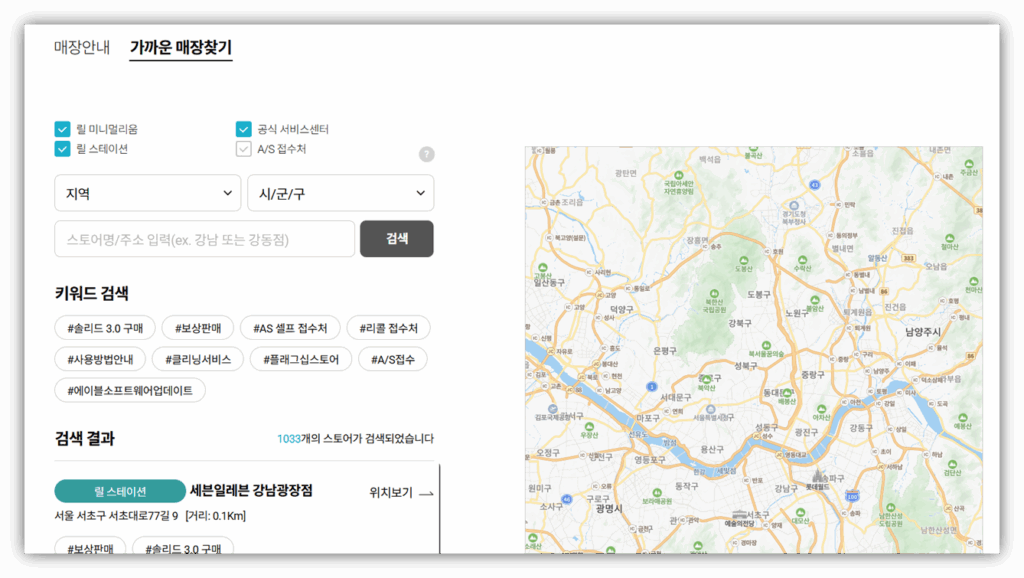This screenshot has width=1024, height=578.
Task: Select the #A/S접수 keyword tag
Action: (392, 359)
